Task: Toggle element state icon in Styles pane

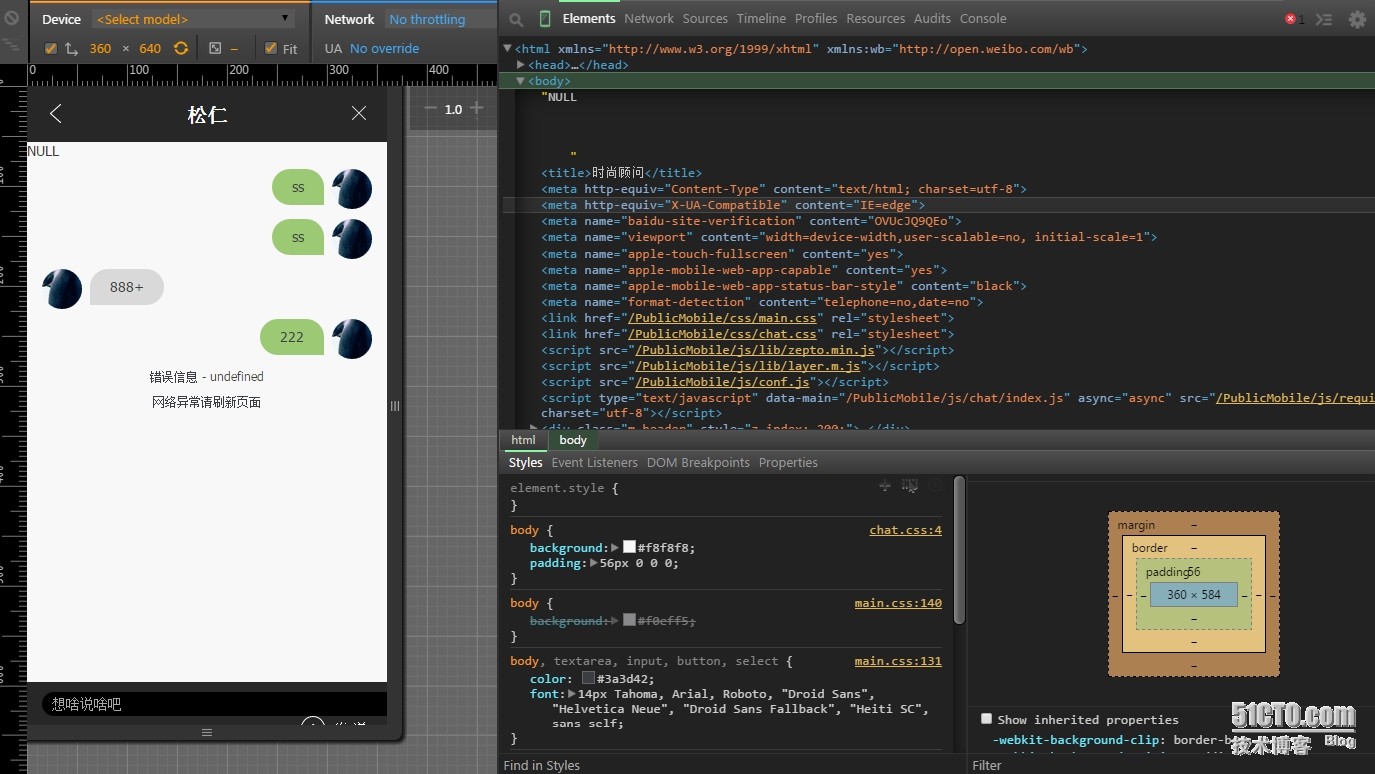Action: click(x=910, y=485)
